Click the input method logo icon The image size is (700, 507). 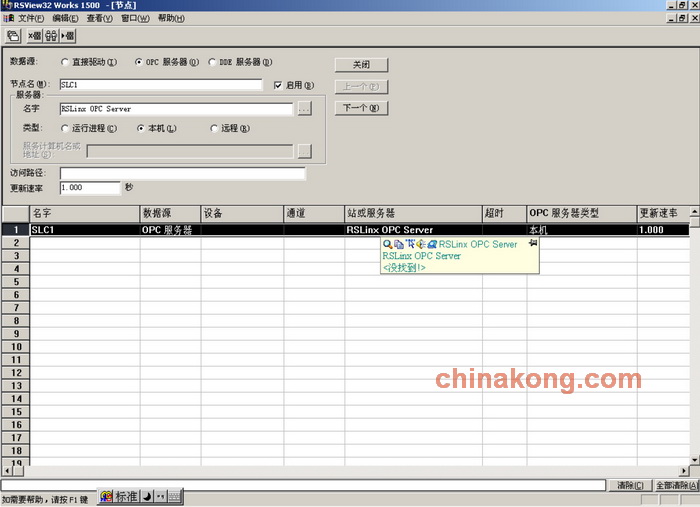(x=106, y=496)
